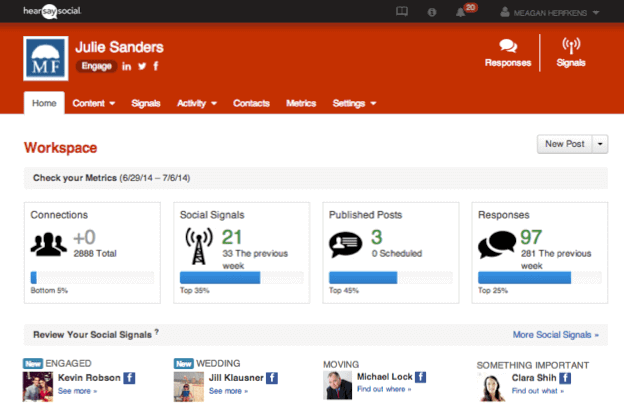Click the New Post button
Image resolution: width=624 pixels, height=418 pixels.
pos(564,144)
